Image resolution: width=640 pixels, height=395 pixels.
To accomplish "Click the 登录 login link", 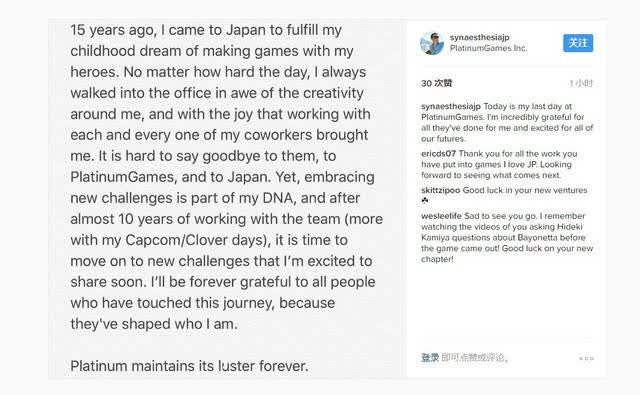I will coord(430,358).
